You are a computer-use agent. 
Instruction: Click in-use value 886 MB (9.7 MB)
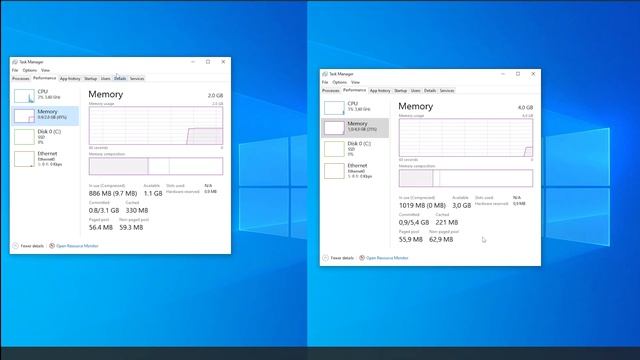[113, 193]
